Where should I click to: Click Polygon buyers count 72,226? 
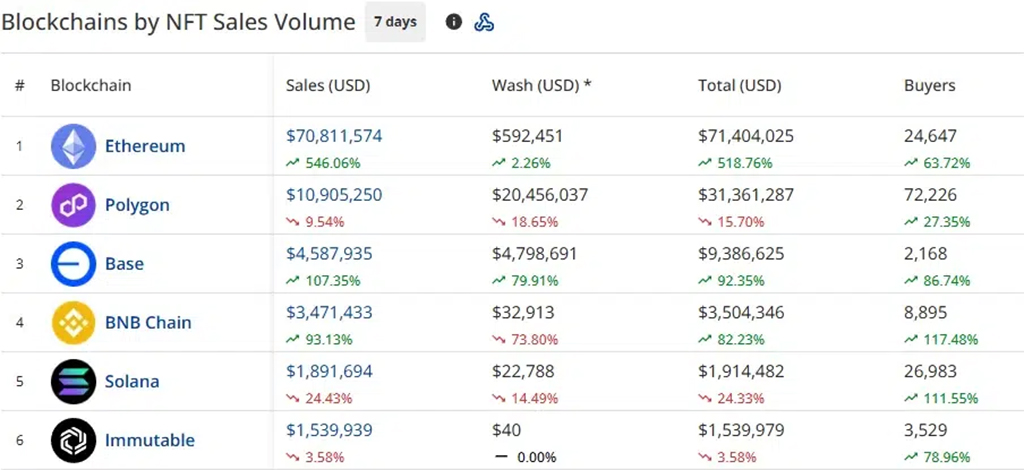(931, 195)
